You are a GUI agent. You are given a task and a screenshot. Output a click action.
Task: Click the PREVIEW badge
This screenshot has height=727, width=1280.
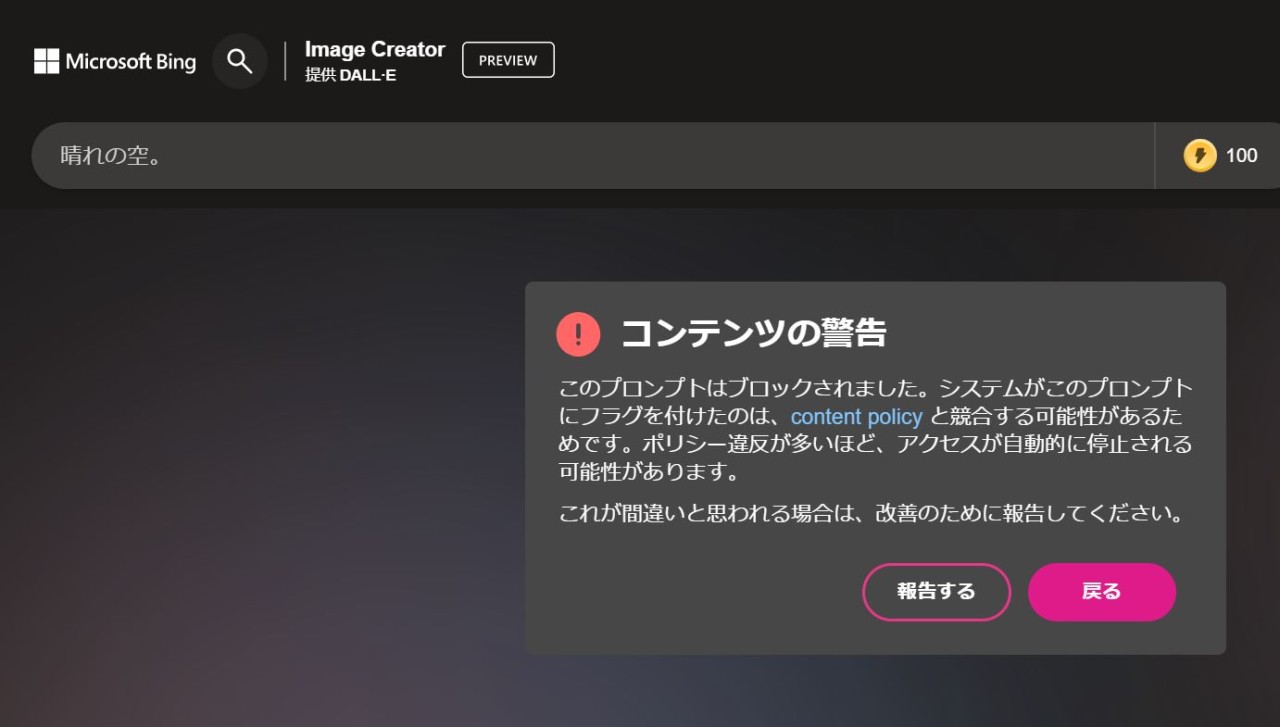507,60
